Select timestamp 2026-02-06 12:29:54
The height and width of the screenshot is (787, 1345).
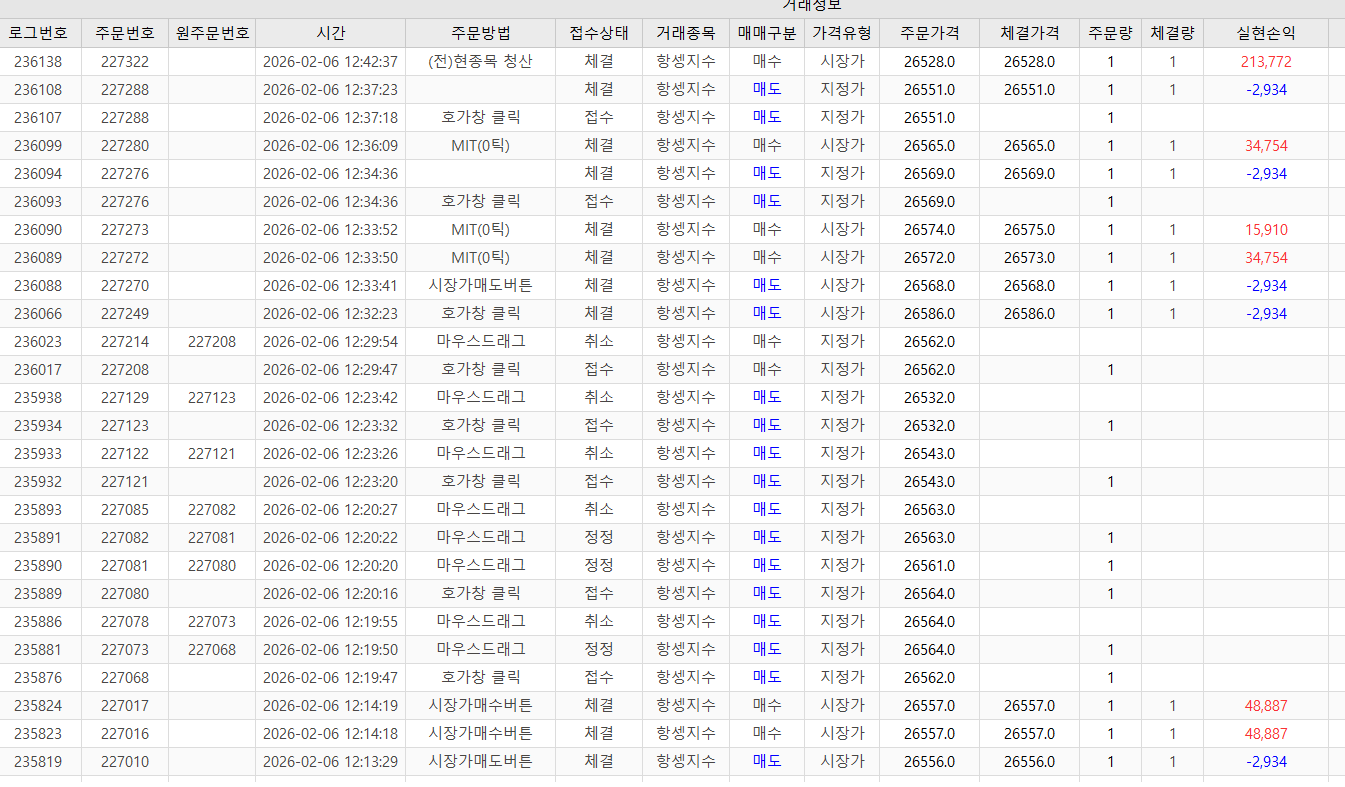click(330, 341)
